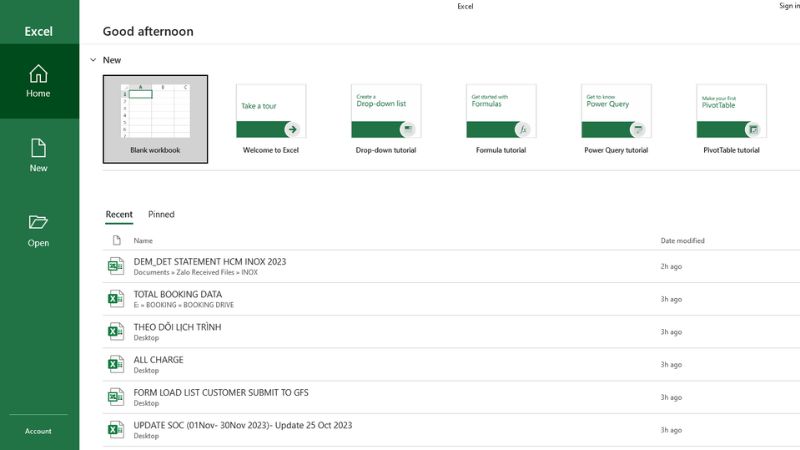Viewport: 800px width, 450px height.
Task: Select the Power Query tutorial label
Action: [x=616, y=150]
